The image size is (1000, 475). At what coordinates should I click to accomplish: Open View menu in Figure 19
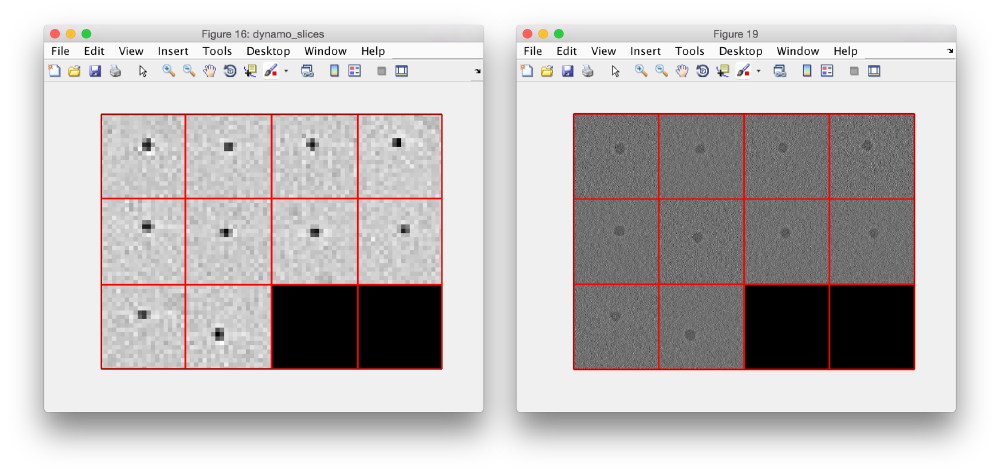pyautogui.click(x=603, y=51)
